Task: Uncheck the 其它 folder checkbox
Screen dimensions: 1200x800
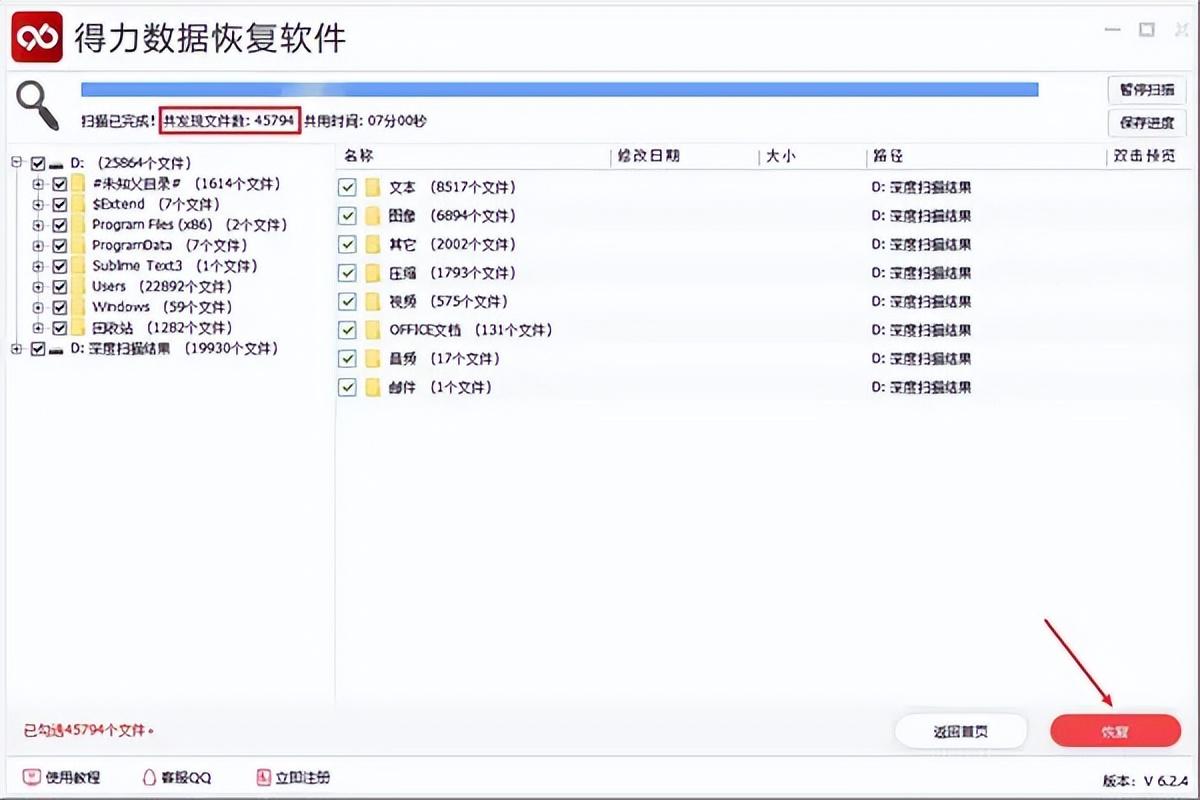Action: point(347,244)
